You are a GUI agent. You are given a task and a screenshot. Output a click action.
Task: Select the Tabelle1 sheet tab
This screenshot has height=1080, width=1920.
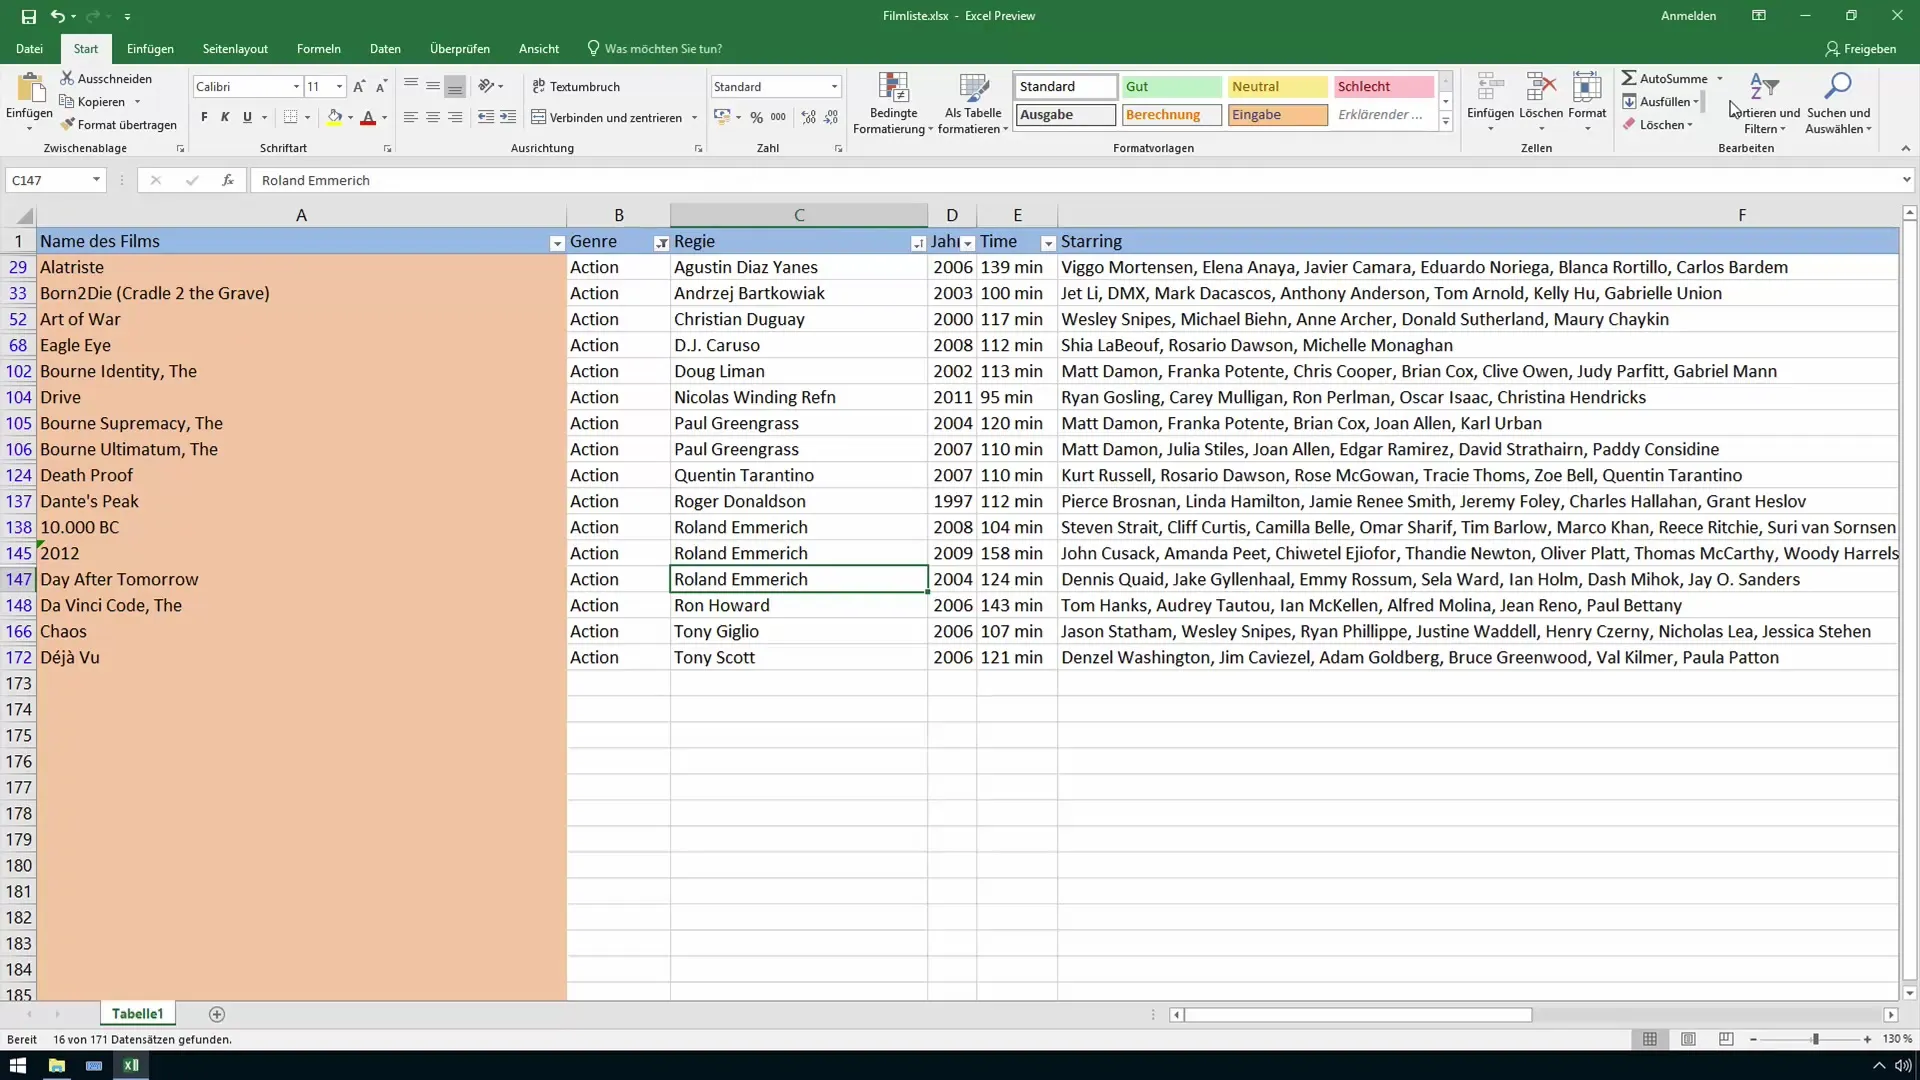tap(137, 1014)
